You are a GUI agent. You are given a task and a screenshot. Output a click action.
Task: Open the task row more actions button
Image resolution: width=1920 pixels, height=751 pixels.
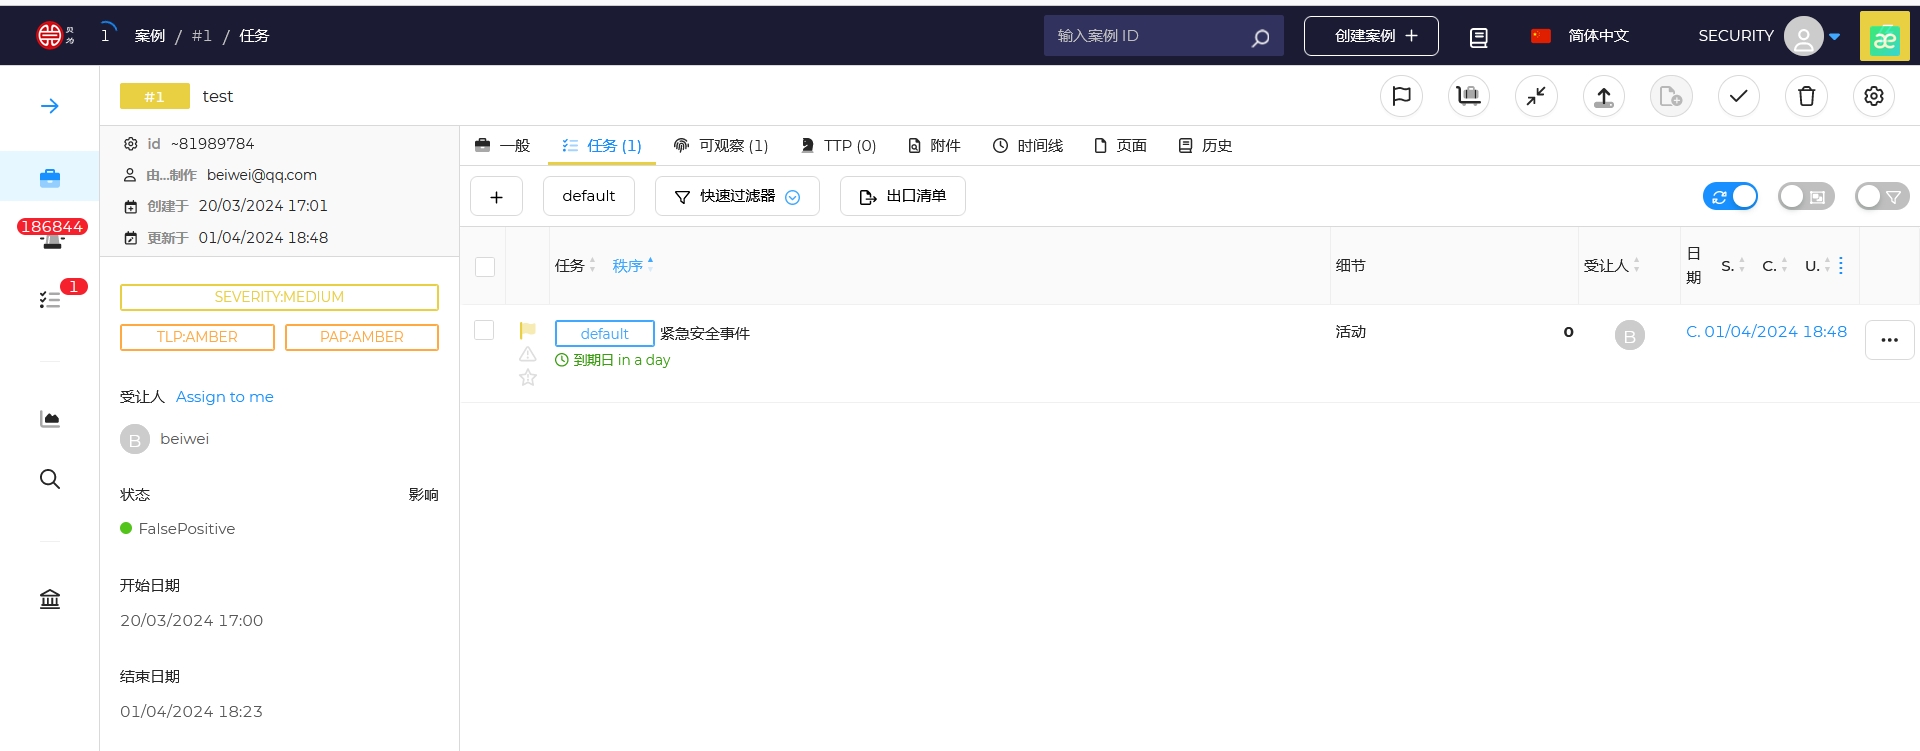1889,340
